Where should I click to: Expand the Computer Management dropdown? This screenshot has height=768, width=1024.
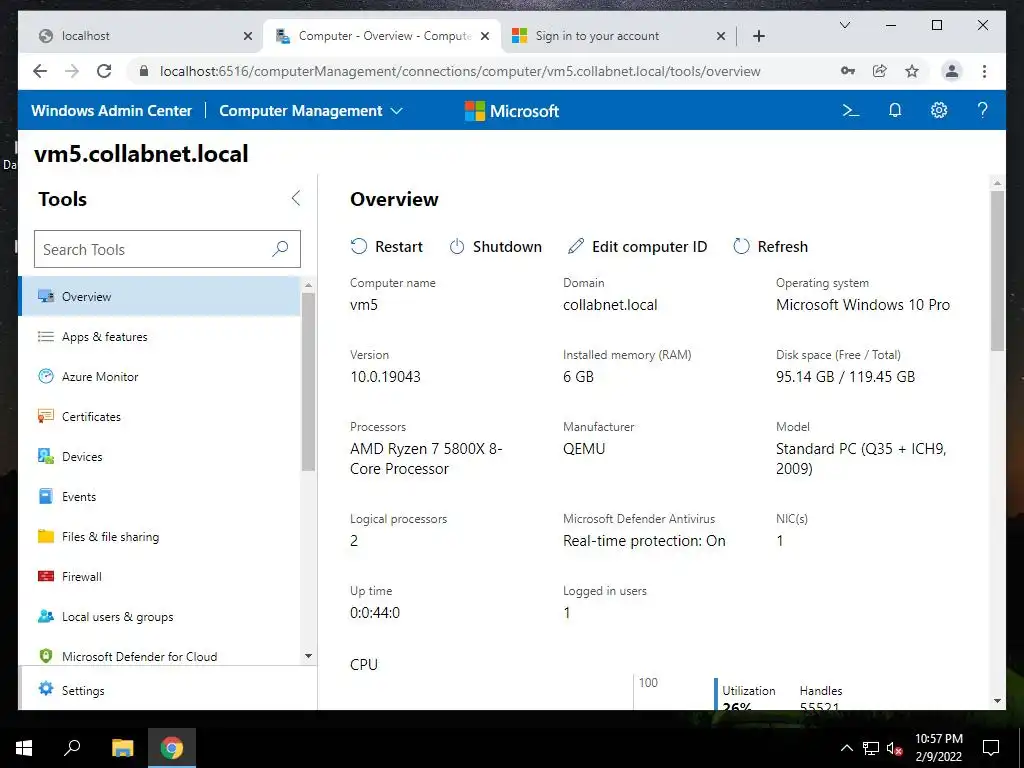396,111
